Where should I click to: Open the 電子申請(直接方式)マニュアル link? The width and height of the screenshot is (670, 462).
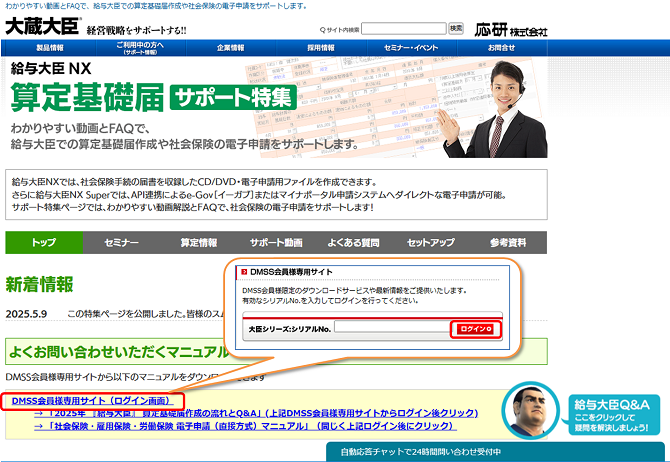tap(245, 426)
